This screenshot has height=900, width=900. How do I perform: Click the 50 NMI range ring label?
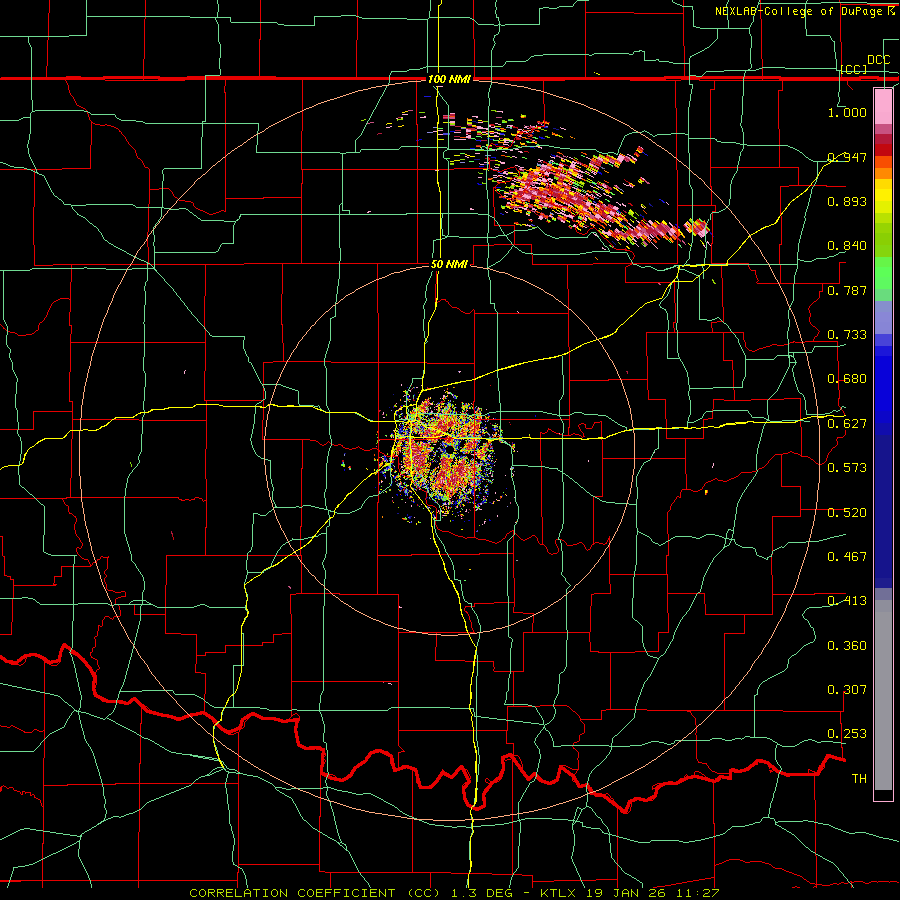pyautogui.click(x=449, y=265)
